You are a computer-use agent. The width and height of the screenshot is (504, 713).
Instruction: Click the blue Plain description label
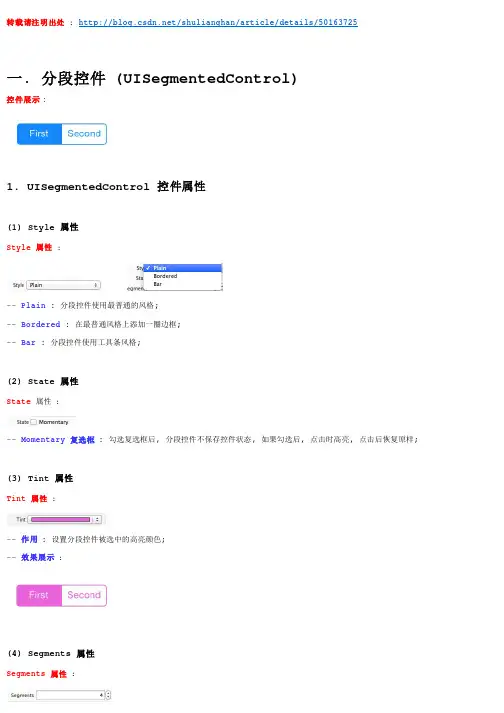(x=33, y=305)
